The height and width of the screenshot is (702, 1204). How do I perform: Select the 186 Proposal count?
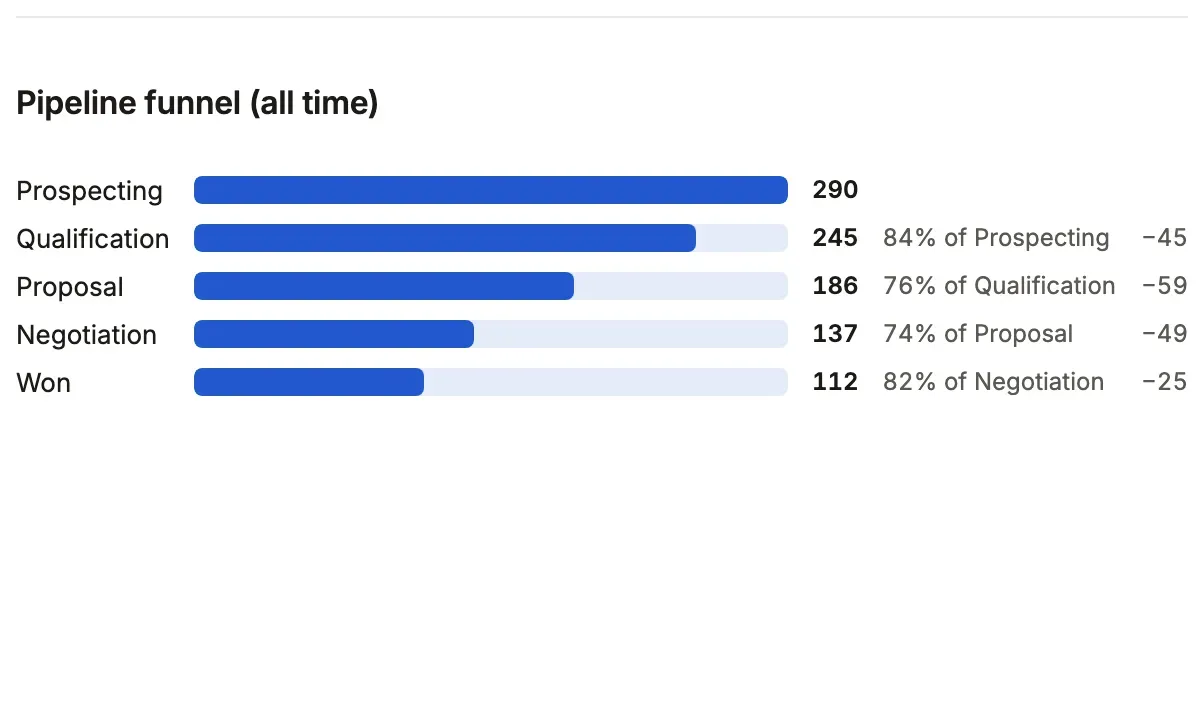click(835, 286)
